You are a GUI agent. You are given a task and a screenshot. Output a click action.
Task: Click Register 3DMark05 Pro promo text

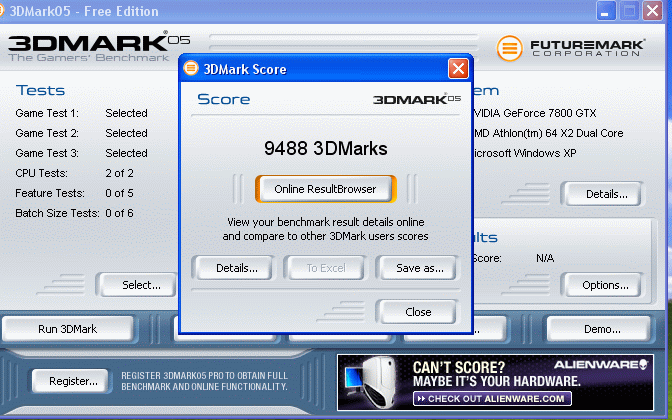click(x=204, y=381)
